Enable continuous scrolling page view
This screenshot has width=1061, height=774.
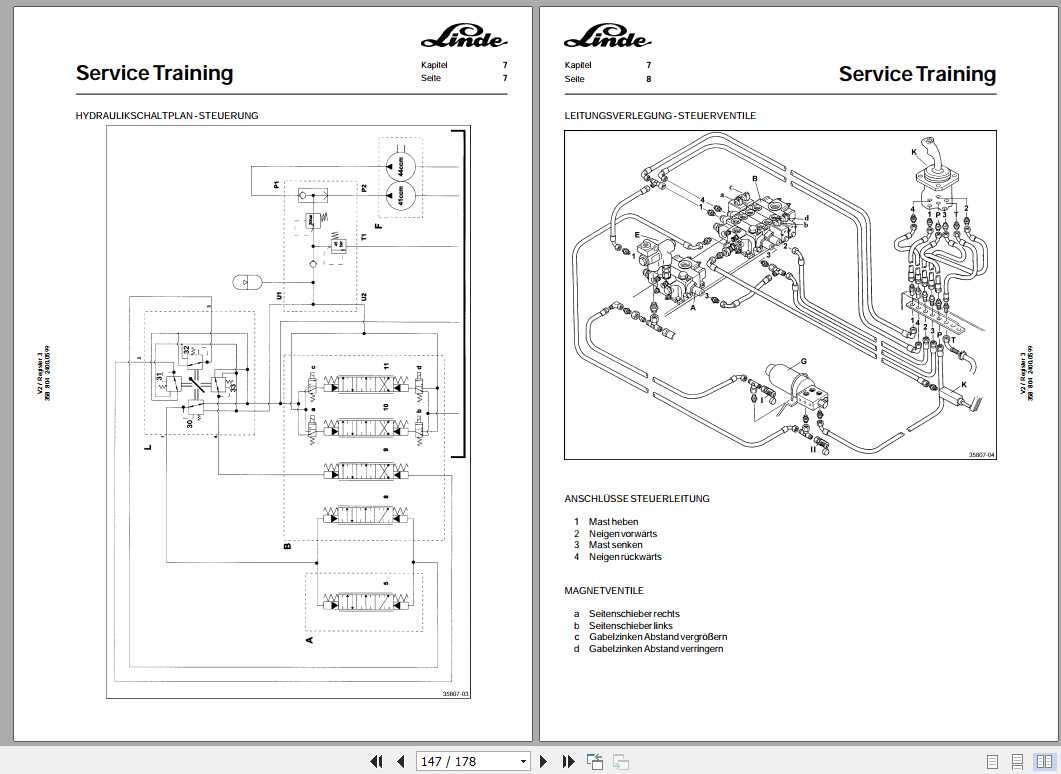pyautogui.click(x=1018, y=762)
